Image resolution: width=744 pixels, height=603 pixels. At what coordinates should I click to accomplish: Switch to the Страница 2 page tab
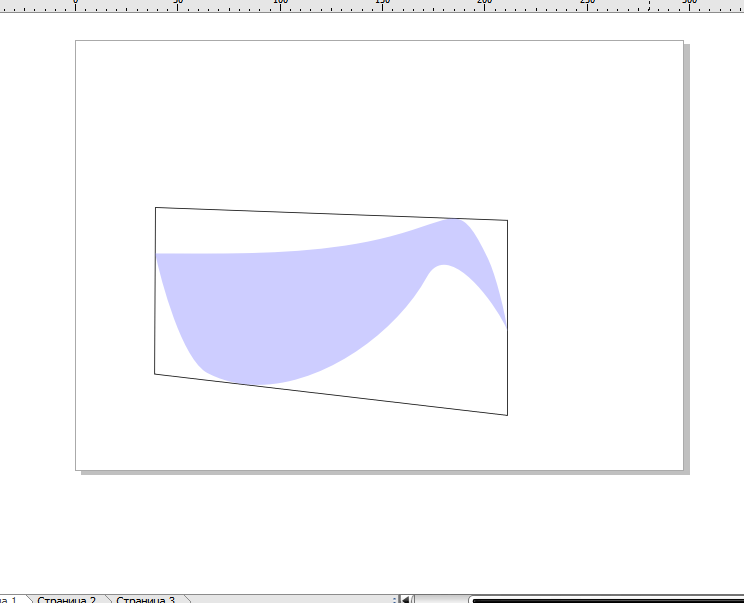coord(66,599)
